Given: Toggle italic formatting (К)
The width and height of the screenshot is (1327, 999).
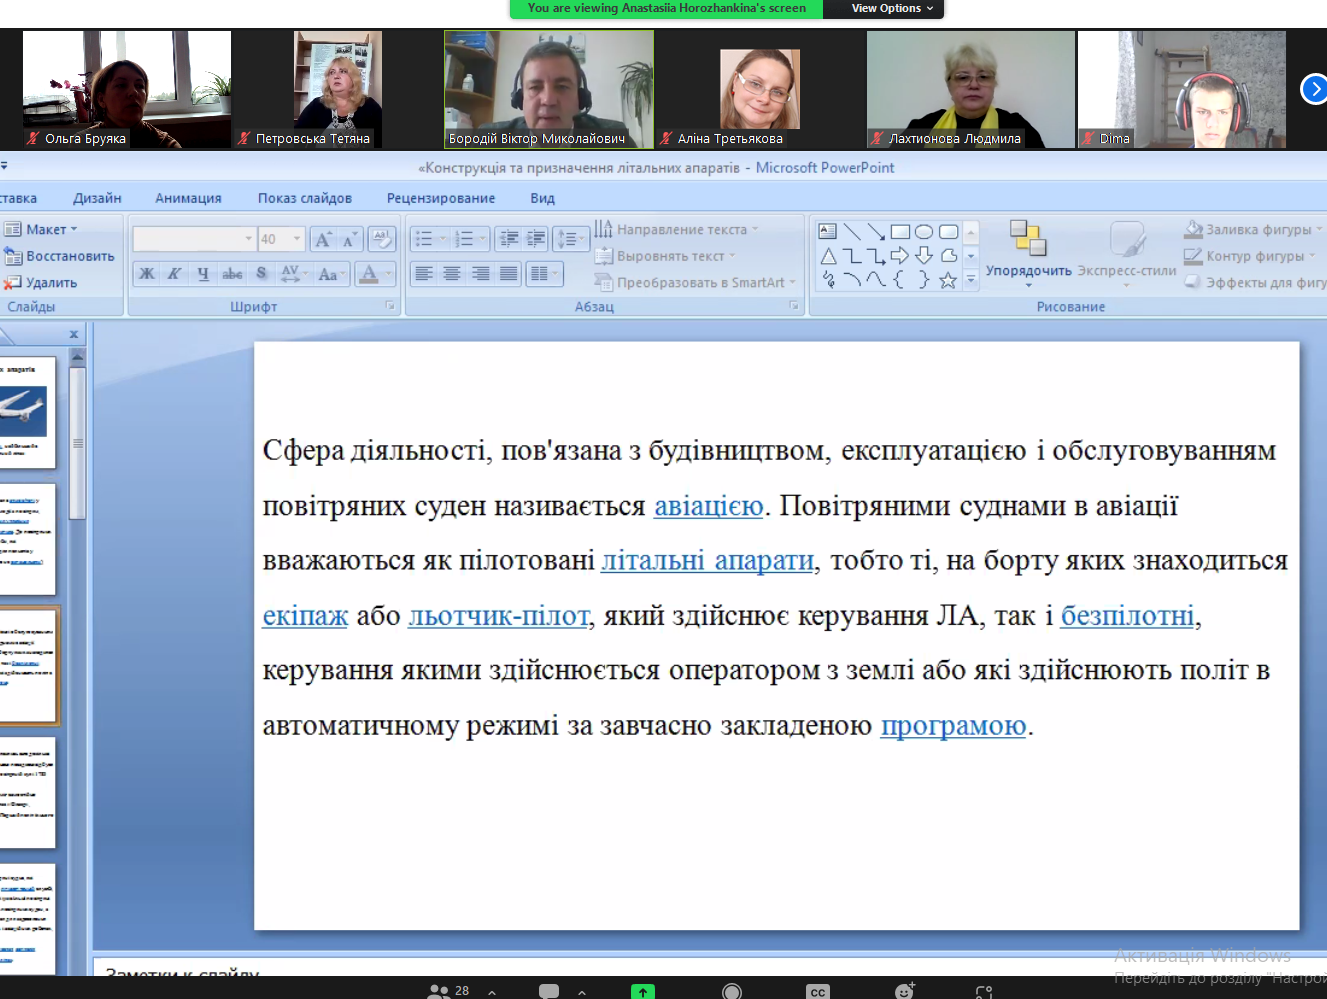Looking at the screenshot, I should coord(175,273).
